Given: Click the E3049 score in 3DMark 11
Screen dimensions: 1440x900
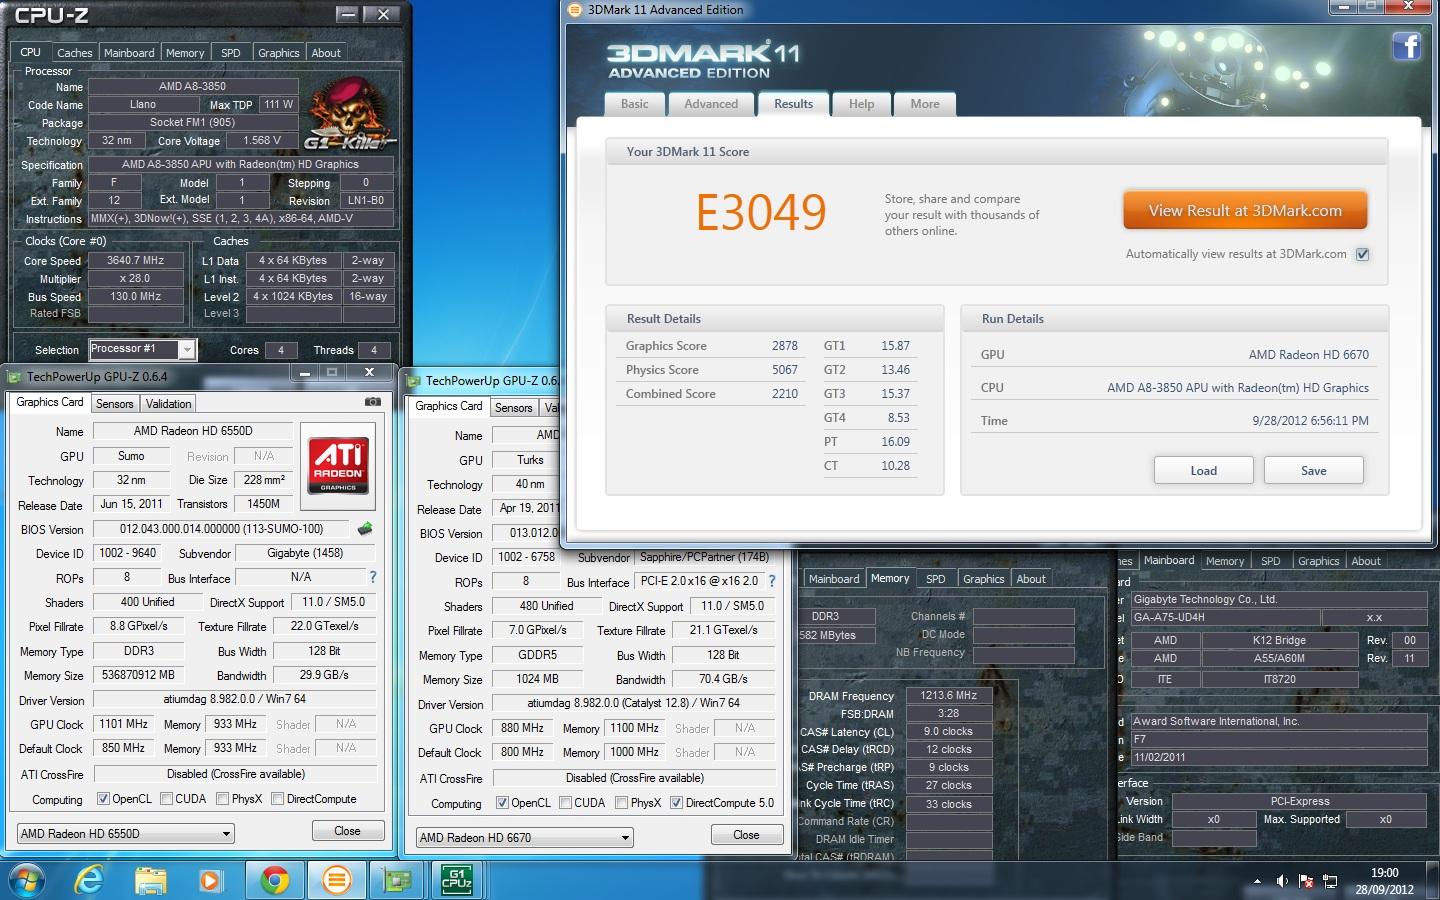Looking at the screenshot, I should 761,212.
